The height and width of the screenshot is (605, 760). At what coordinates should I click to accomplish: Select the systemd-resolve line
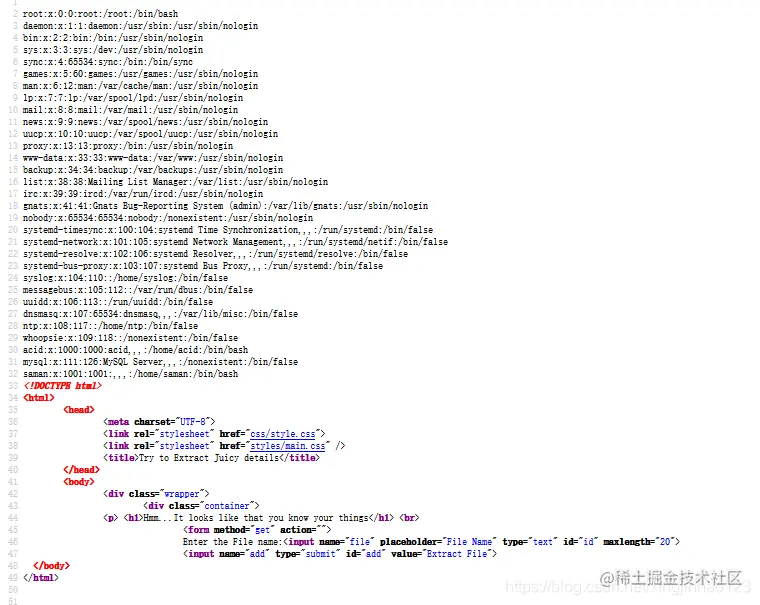click(215, 254)
